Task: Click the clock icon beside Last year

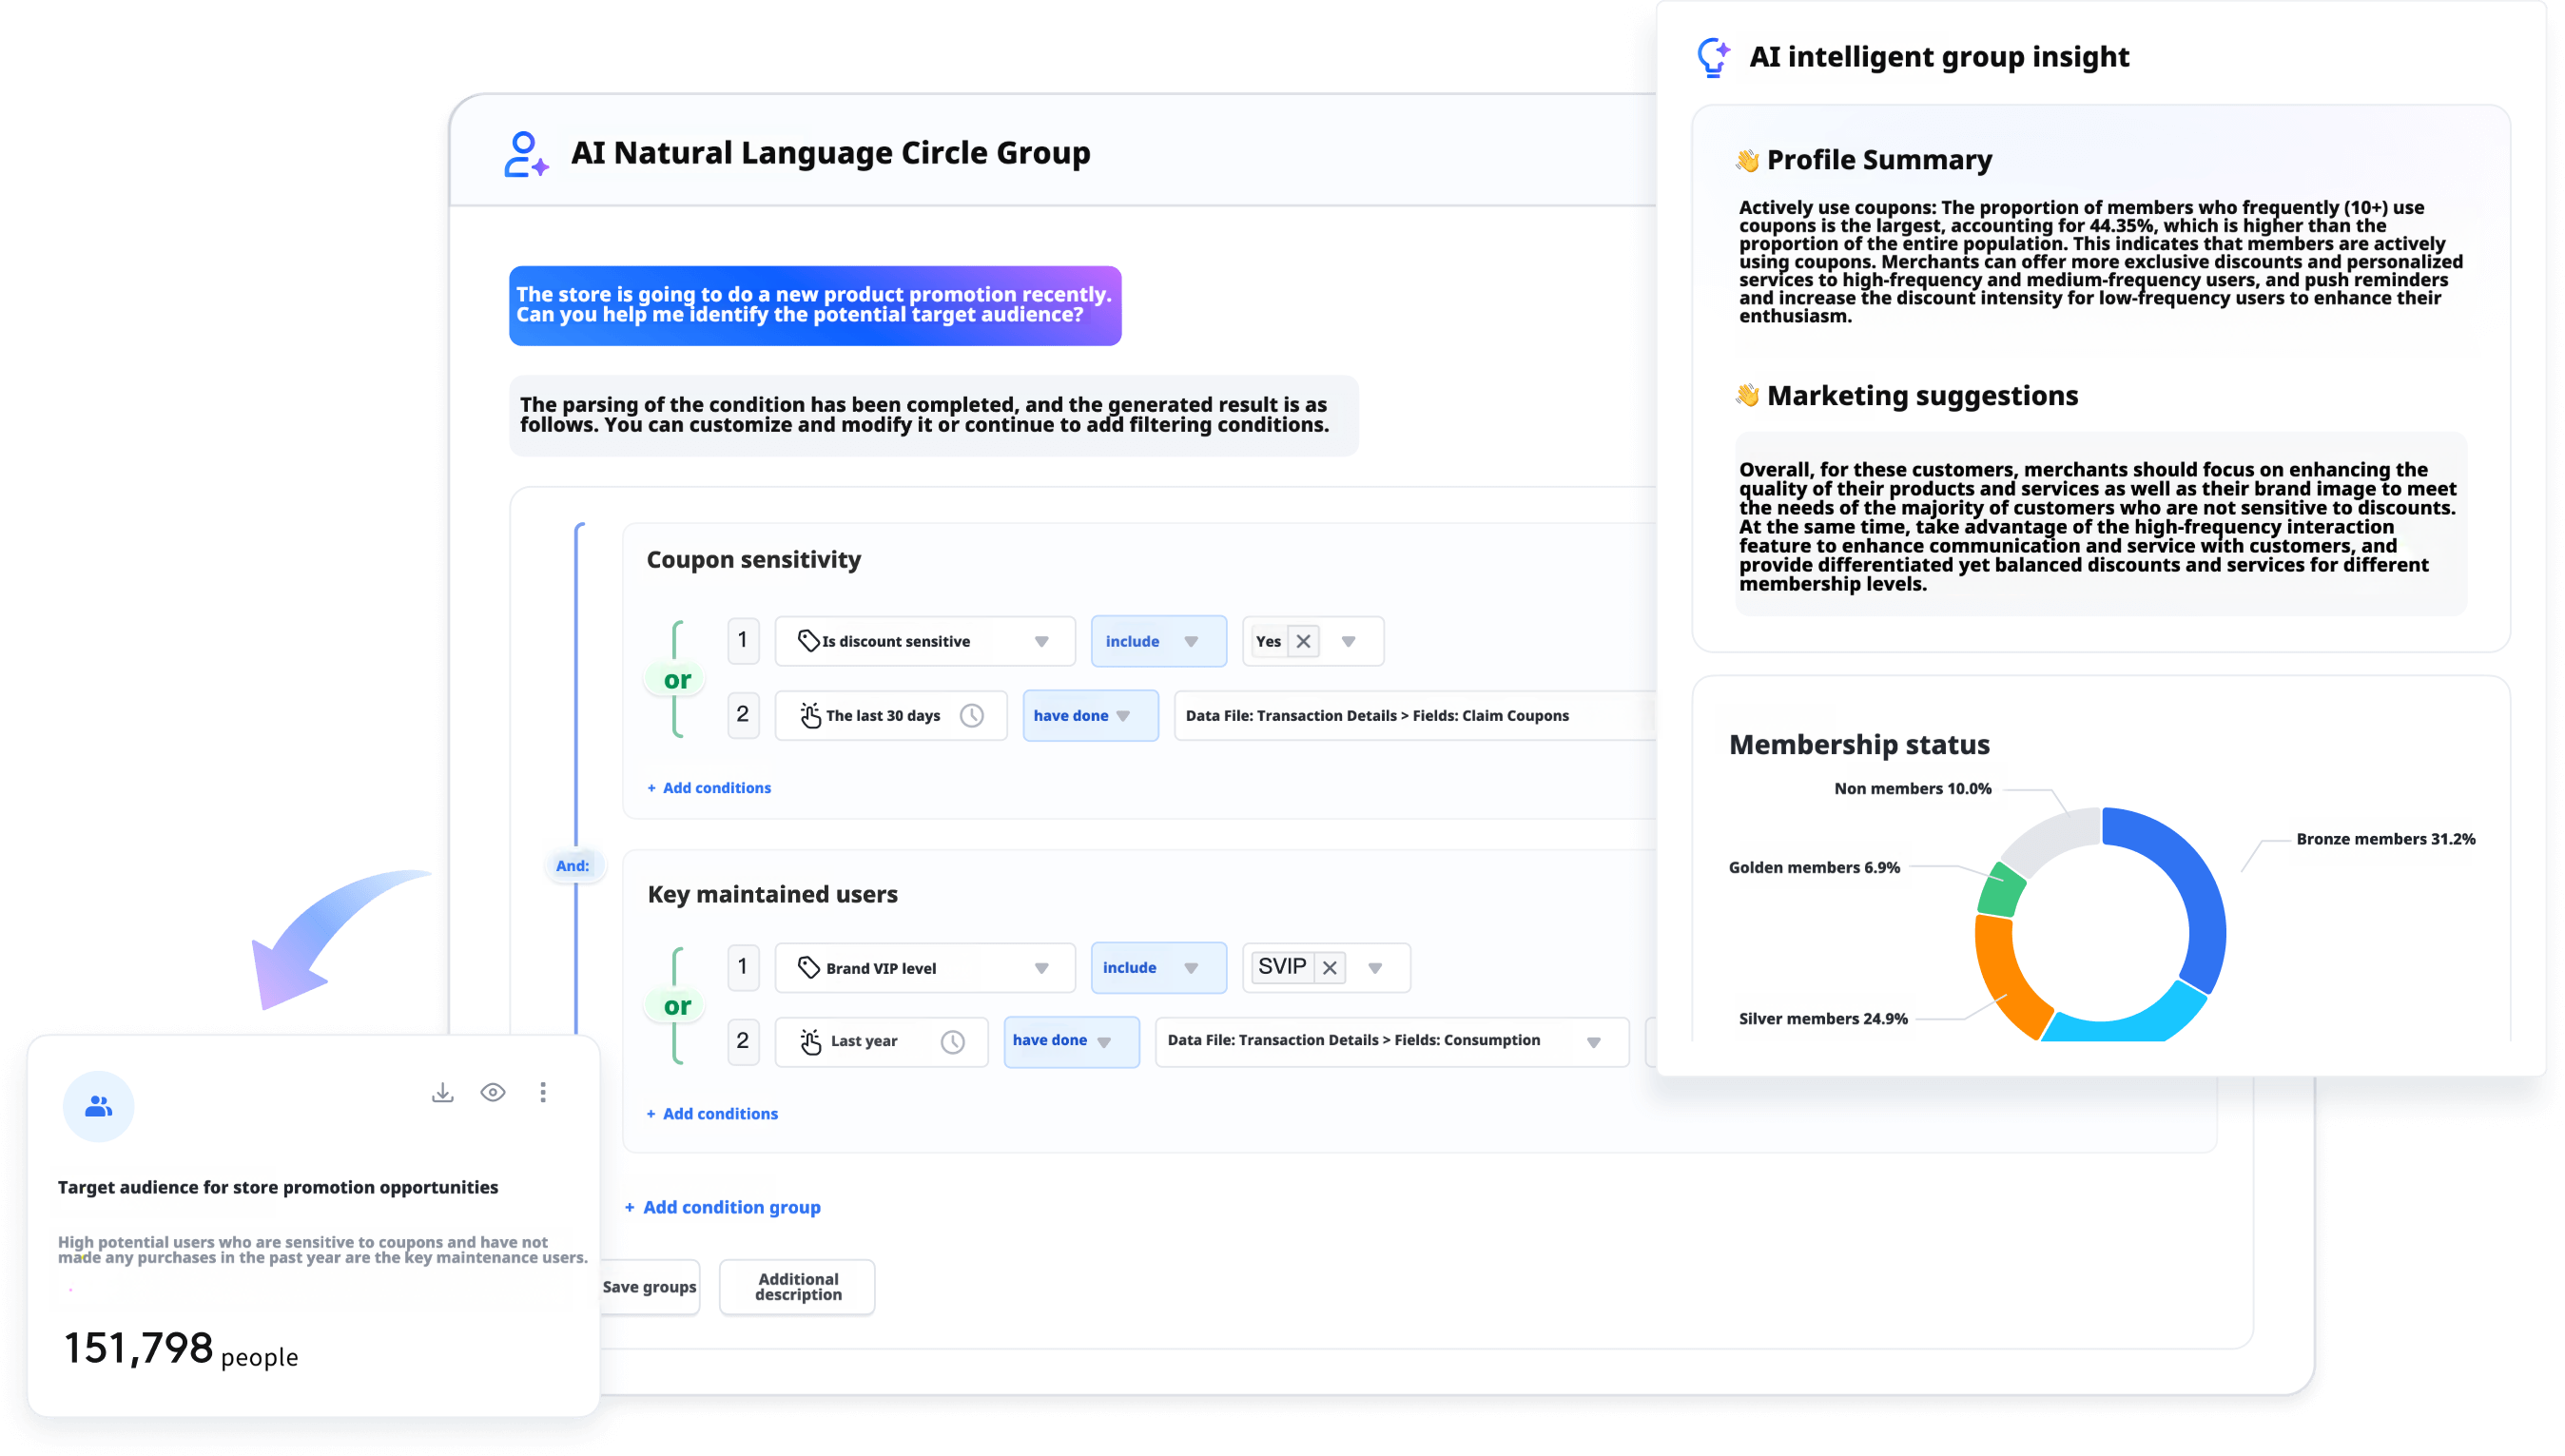Action: (953, 1041)
